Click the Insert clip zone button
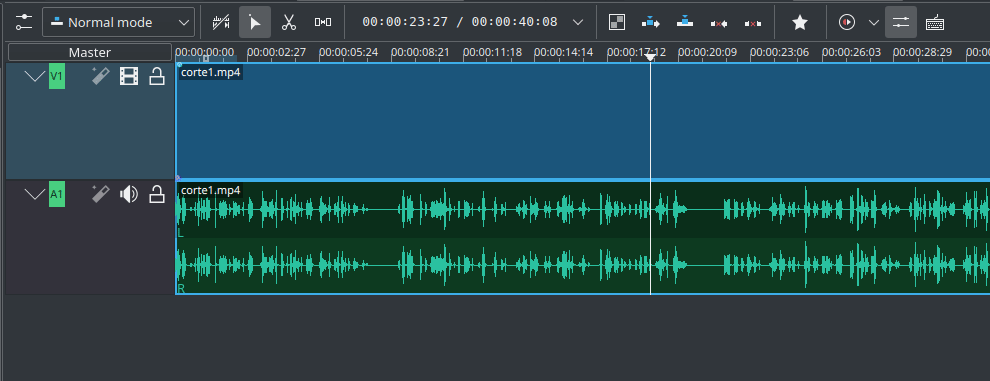The width and height of the screenshot is (990, 381). click(651, 22)
